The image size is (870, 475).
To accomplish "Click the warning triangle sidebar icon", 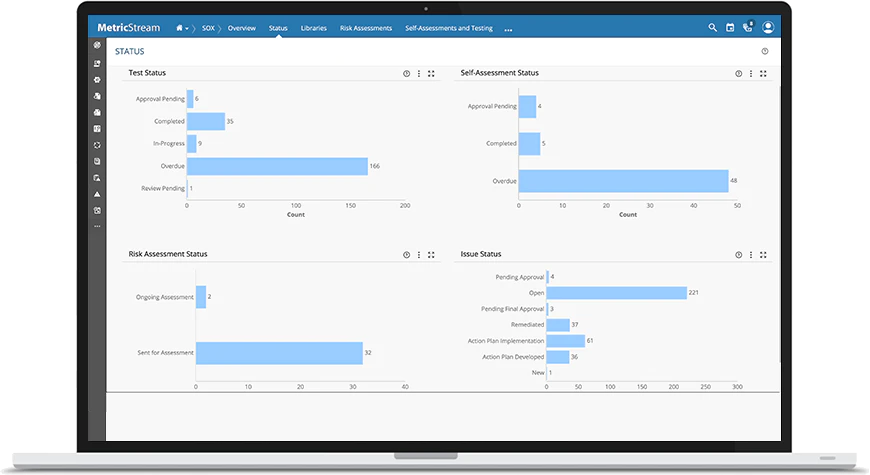I will (97, 194).
